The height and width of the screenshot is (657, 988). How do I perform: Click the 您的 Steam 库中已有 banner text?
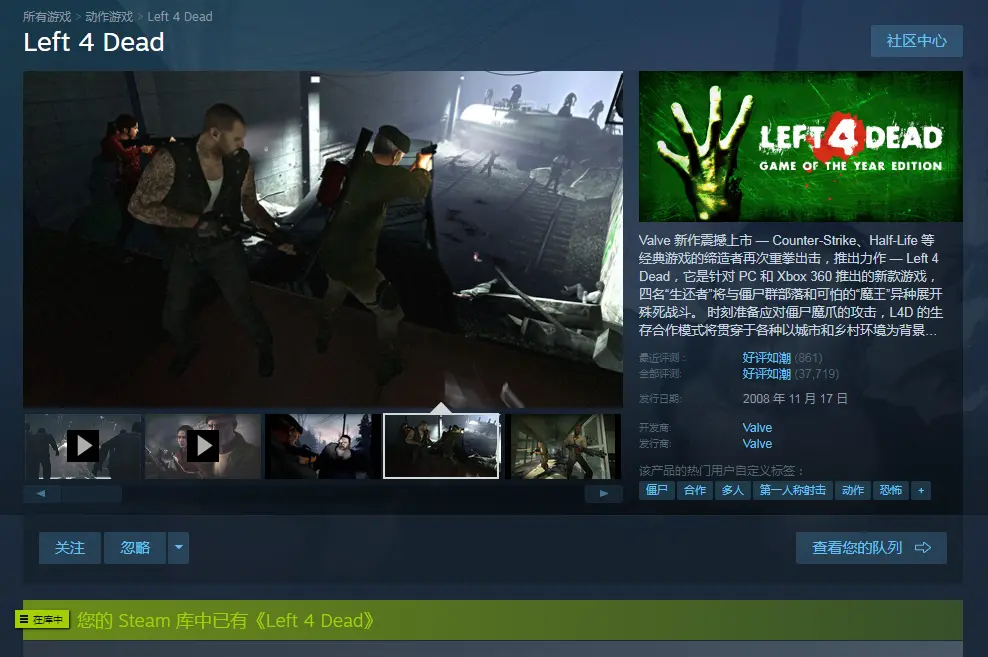[x=226, y=620]
